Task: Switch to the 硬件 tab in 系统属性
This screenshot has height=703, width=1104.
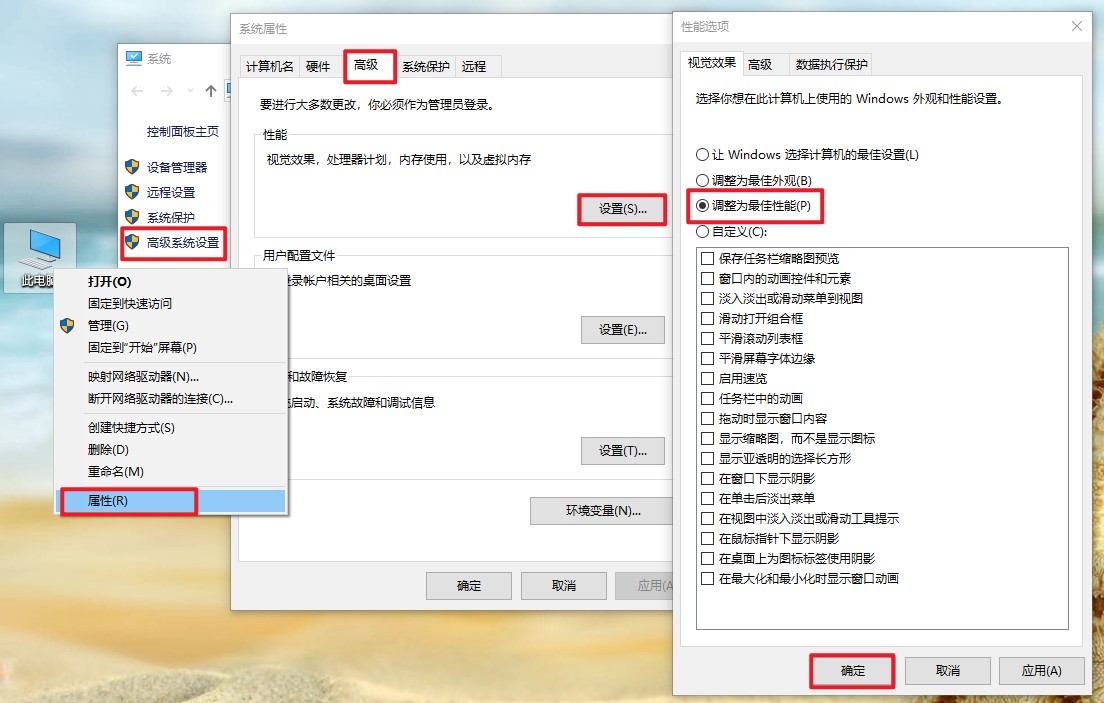Action: click(318, 66)
